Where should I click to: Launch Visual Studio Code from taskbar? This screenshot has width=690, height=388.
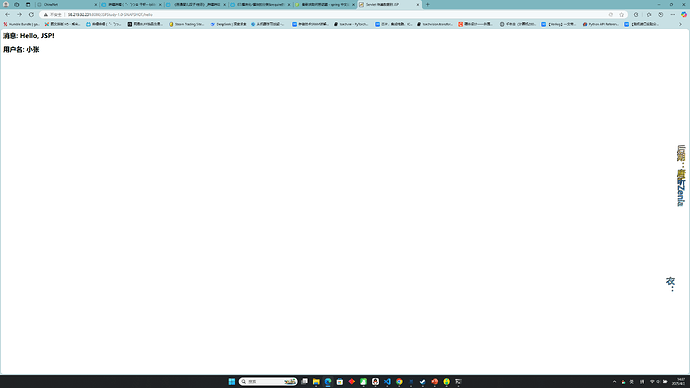coord(387,381)
